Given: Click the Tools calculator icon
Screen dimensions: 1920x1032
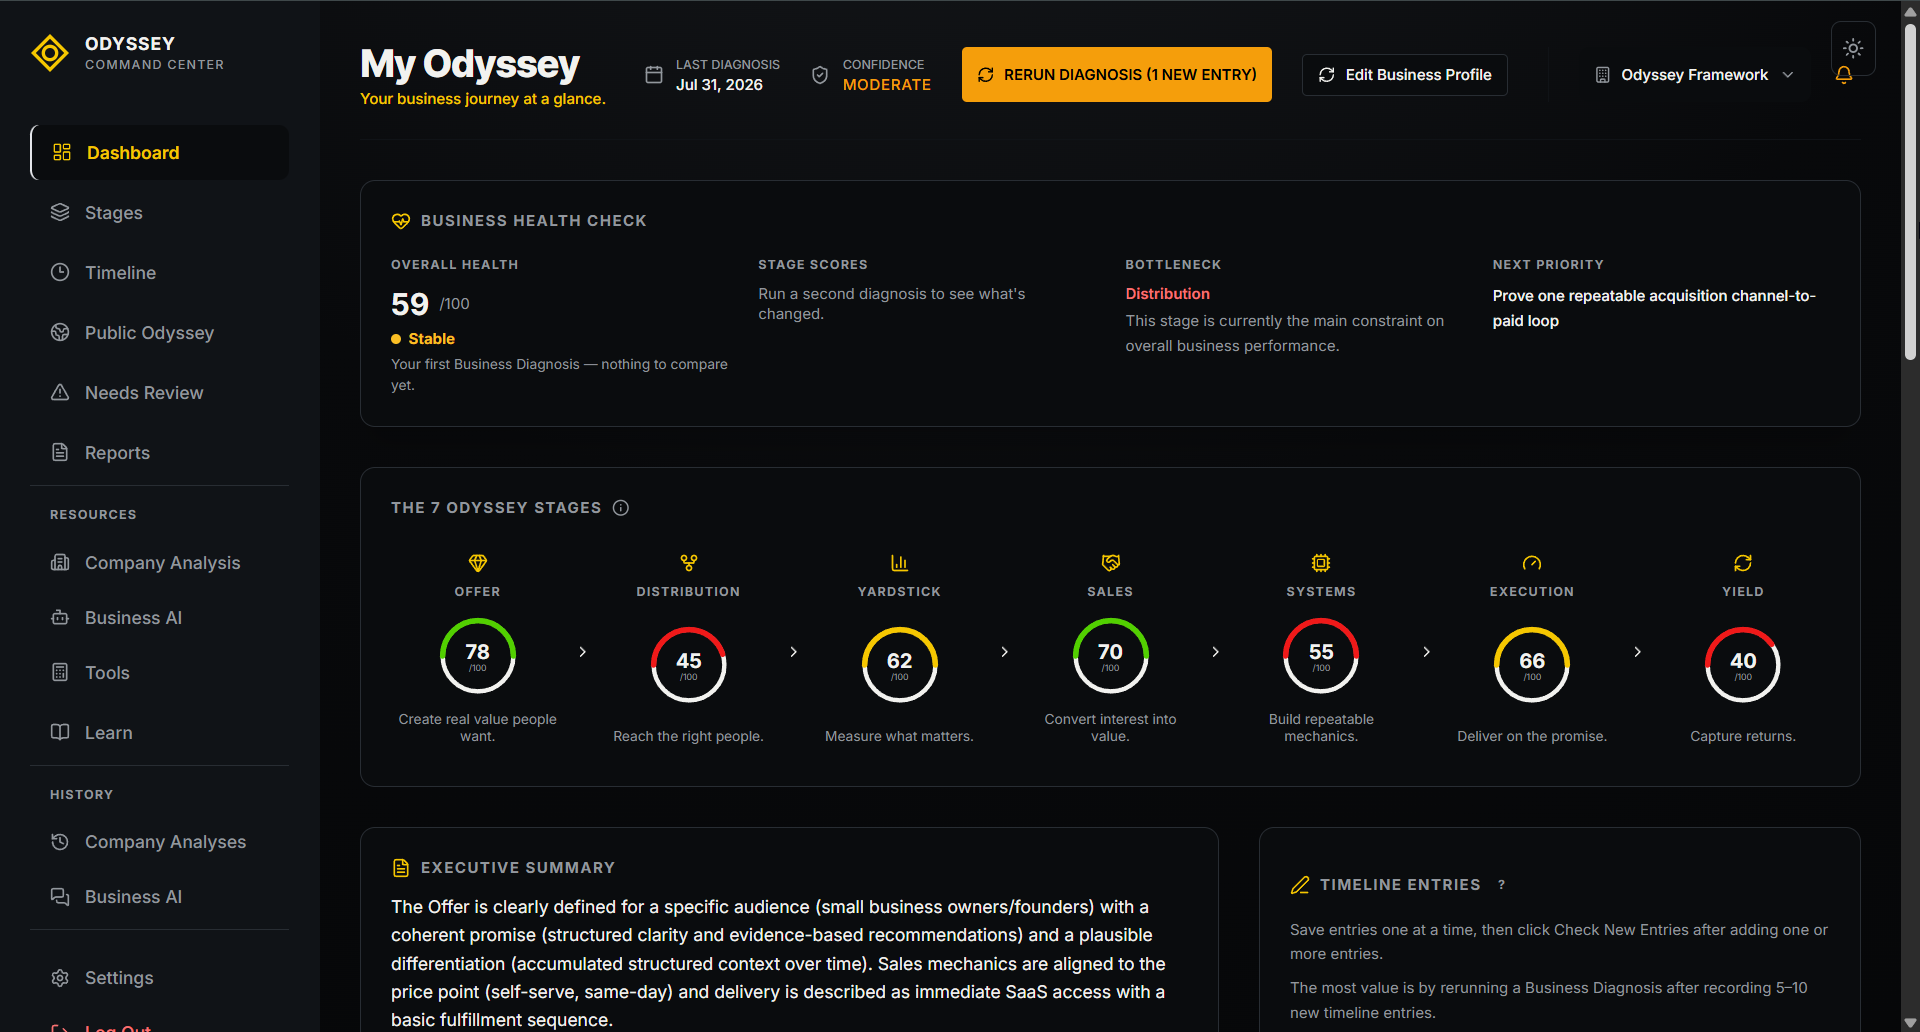Looking at the screenshot, I should (x=60, y=672).
